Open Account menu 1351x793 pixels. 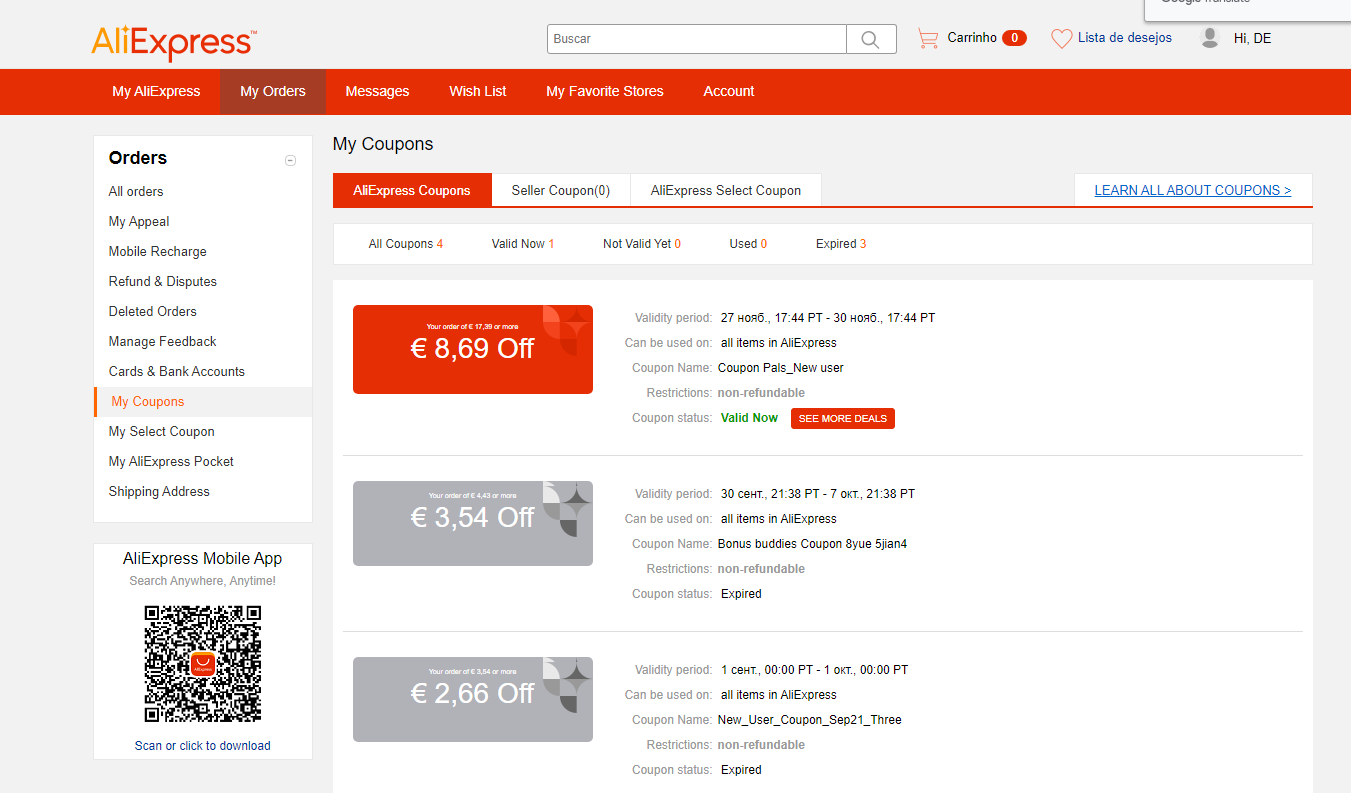tap(729, 91)
